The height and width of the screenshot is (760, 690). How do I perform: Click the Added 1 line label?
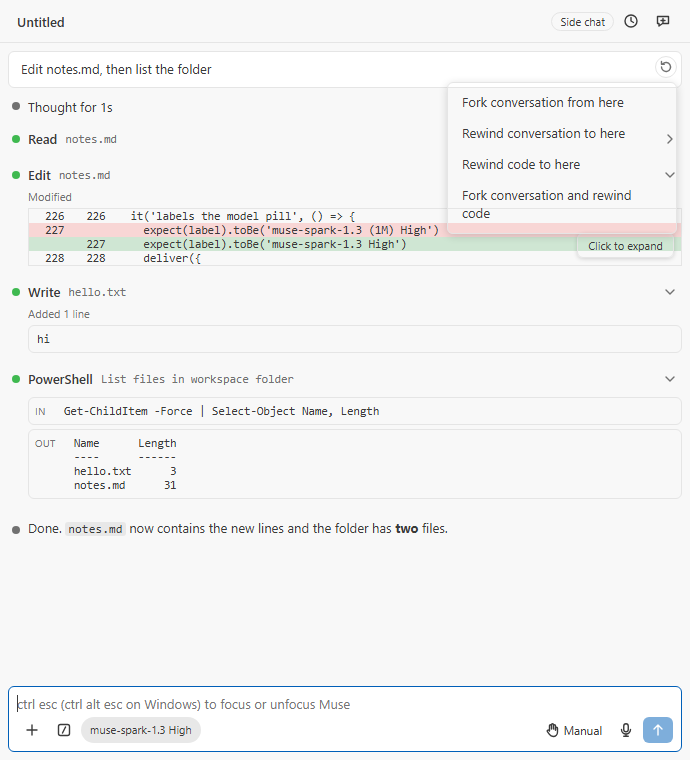tap(59, 314)
